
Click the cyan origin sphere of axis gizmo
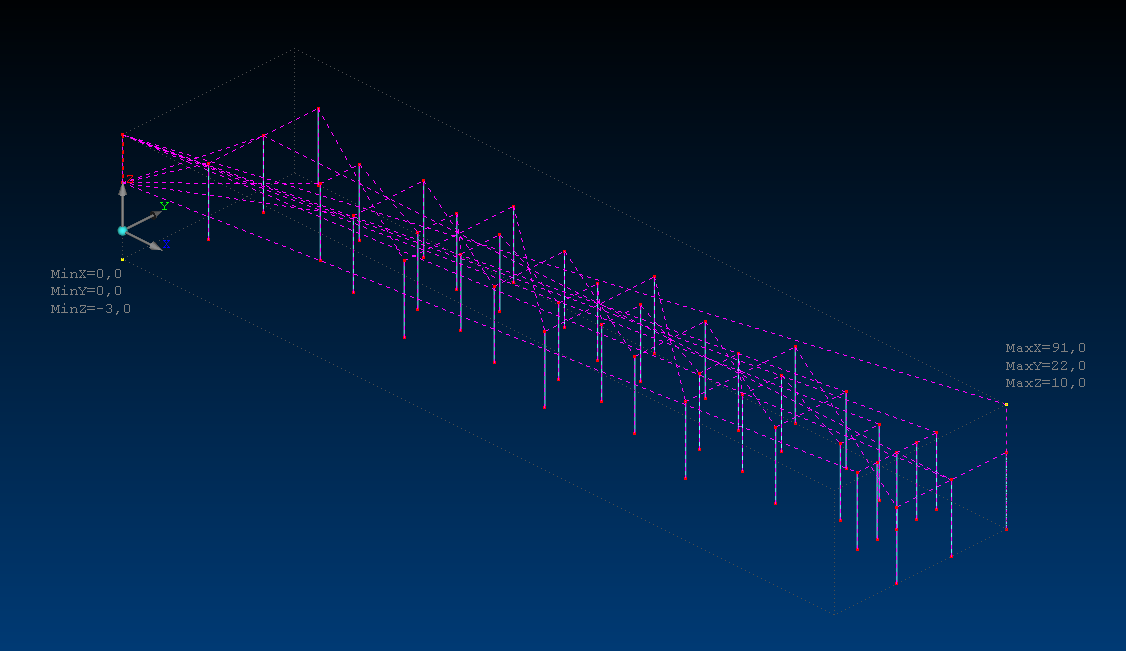point(122,230)
